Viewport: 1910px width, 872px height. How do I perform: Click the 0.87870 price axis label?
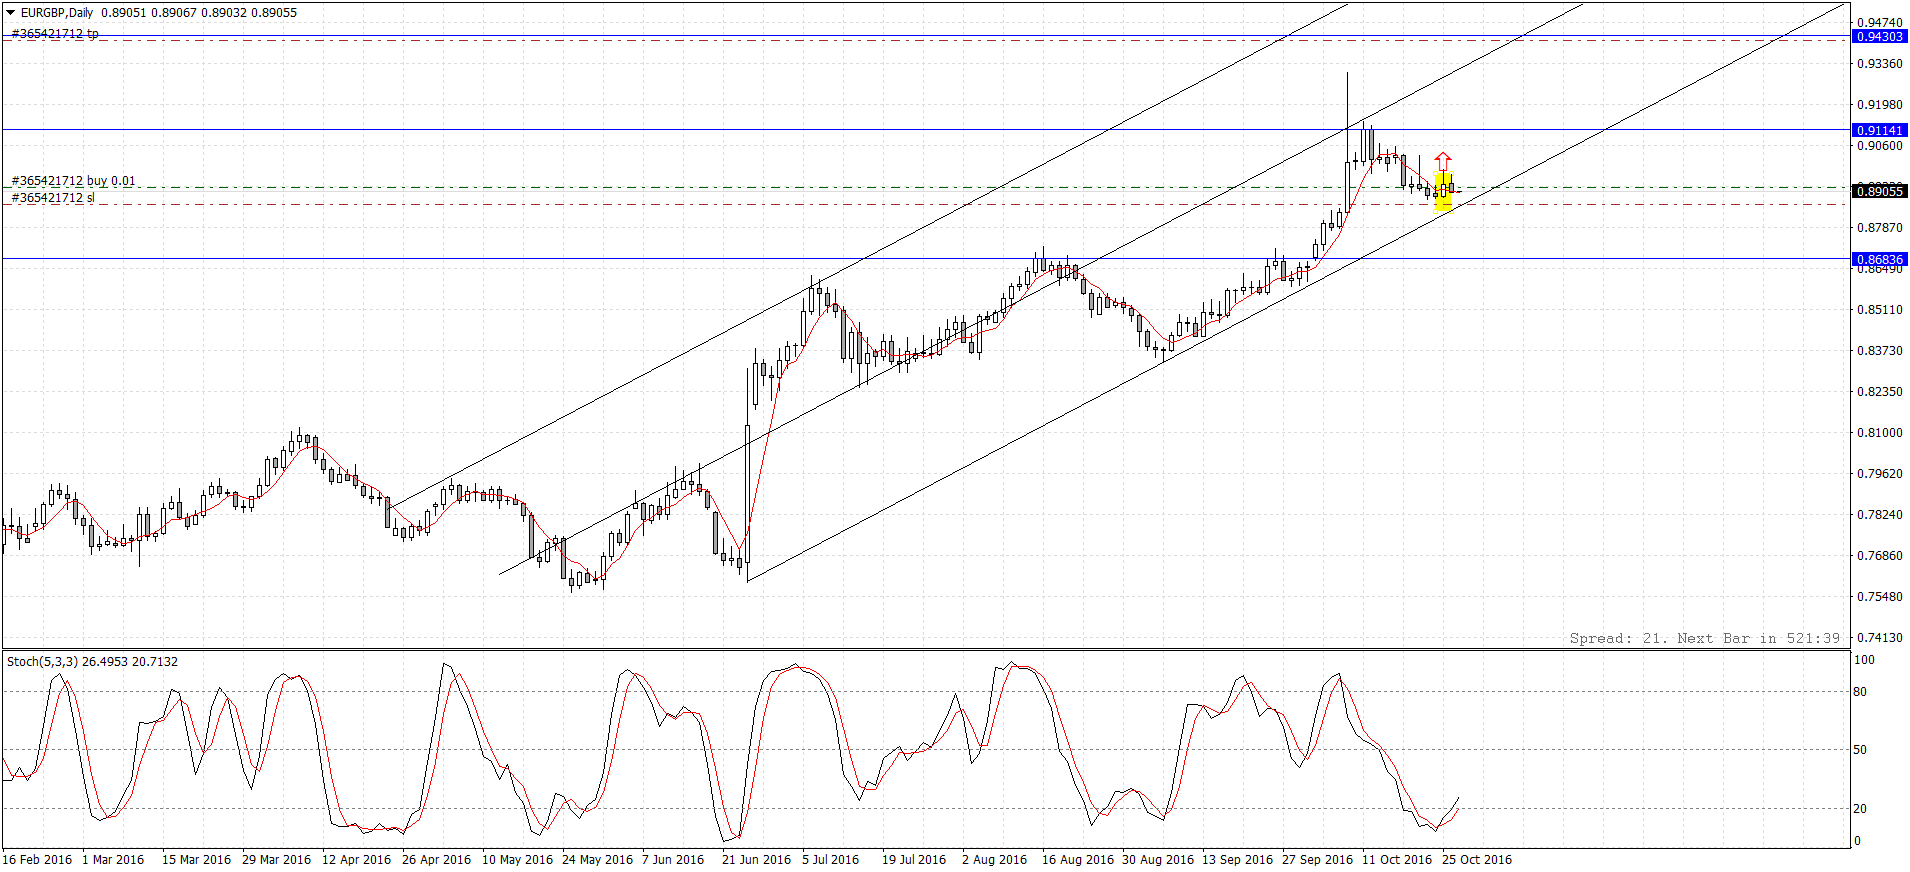click(x=1880, y=228)
